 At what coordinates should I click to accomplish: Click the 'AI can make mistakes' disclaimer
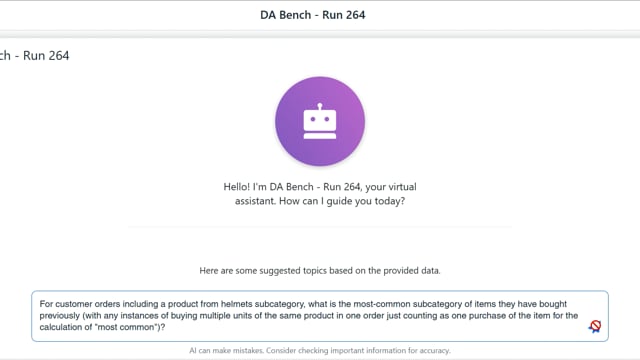coord(320,351)
